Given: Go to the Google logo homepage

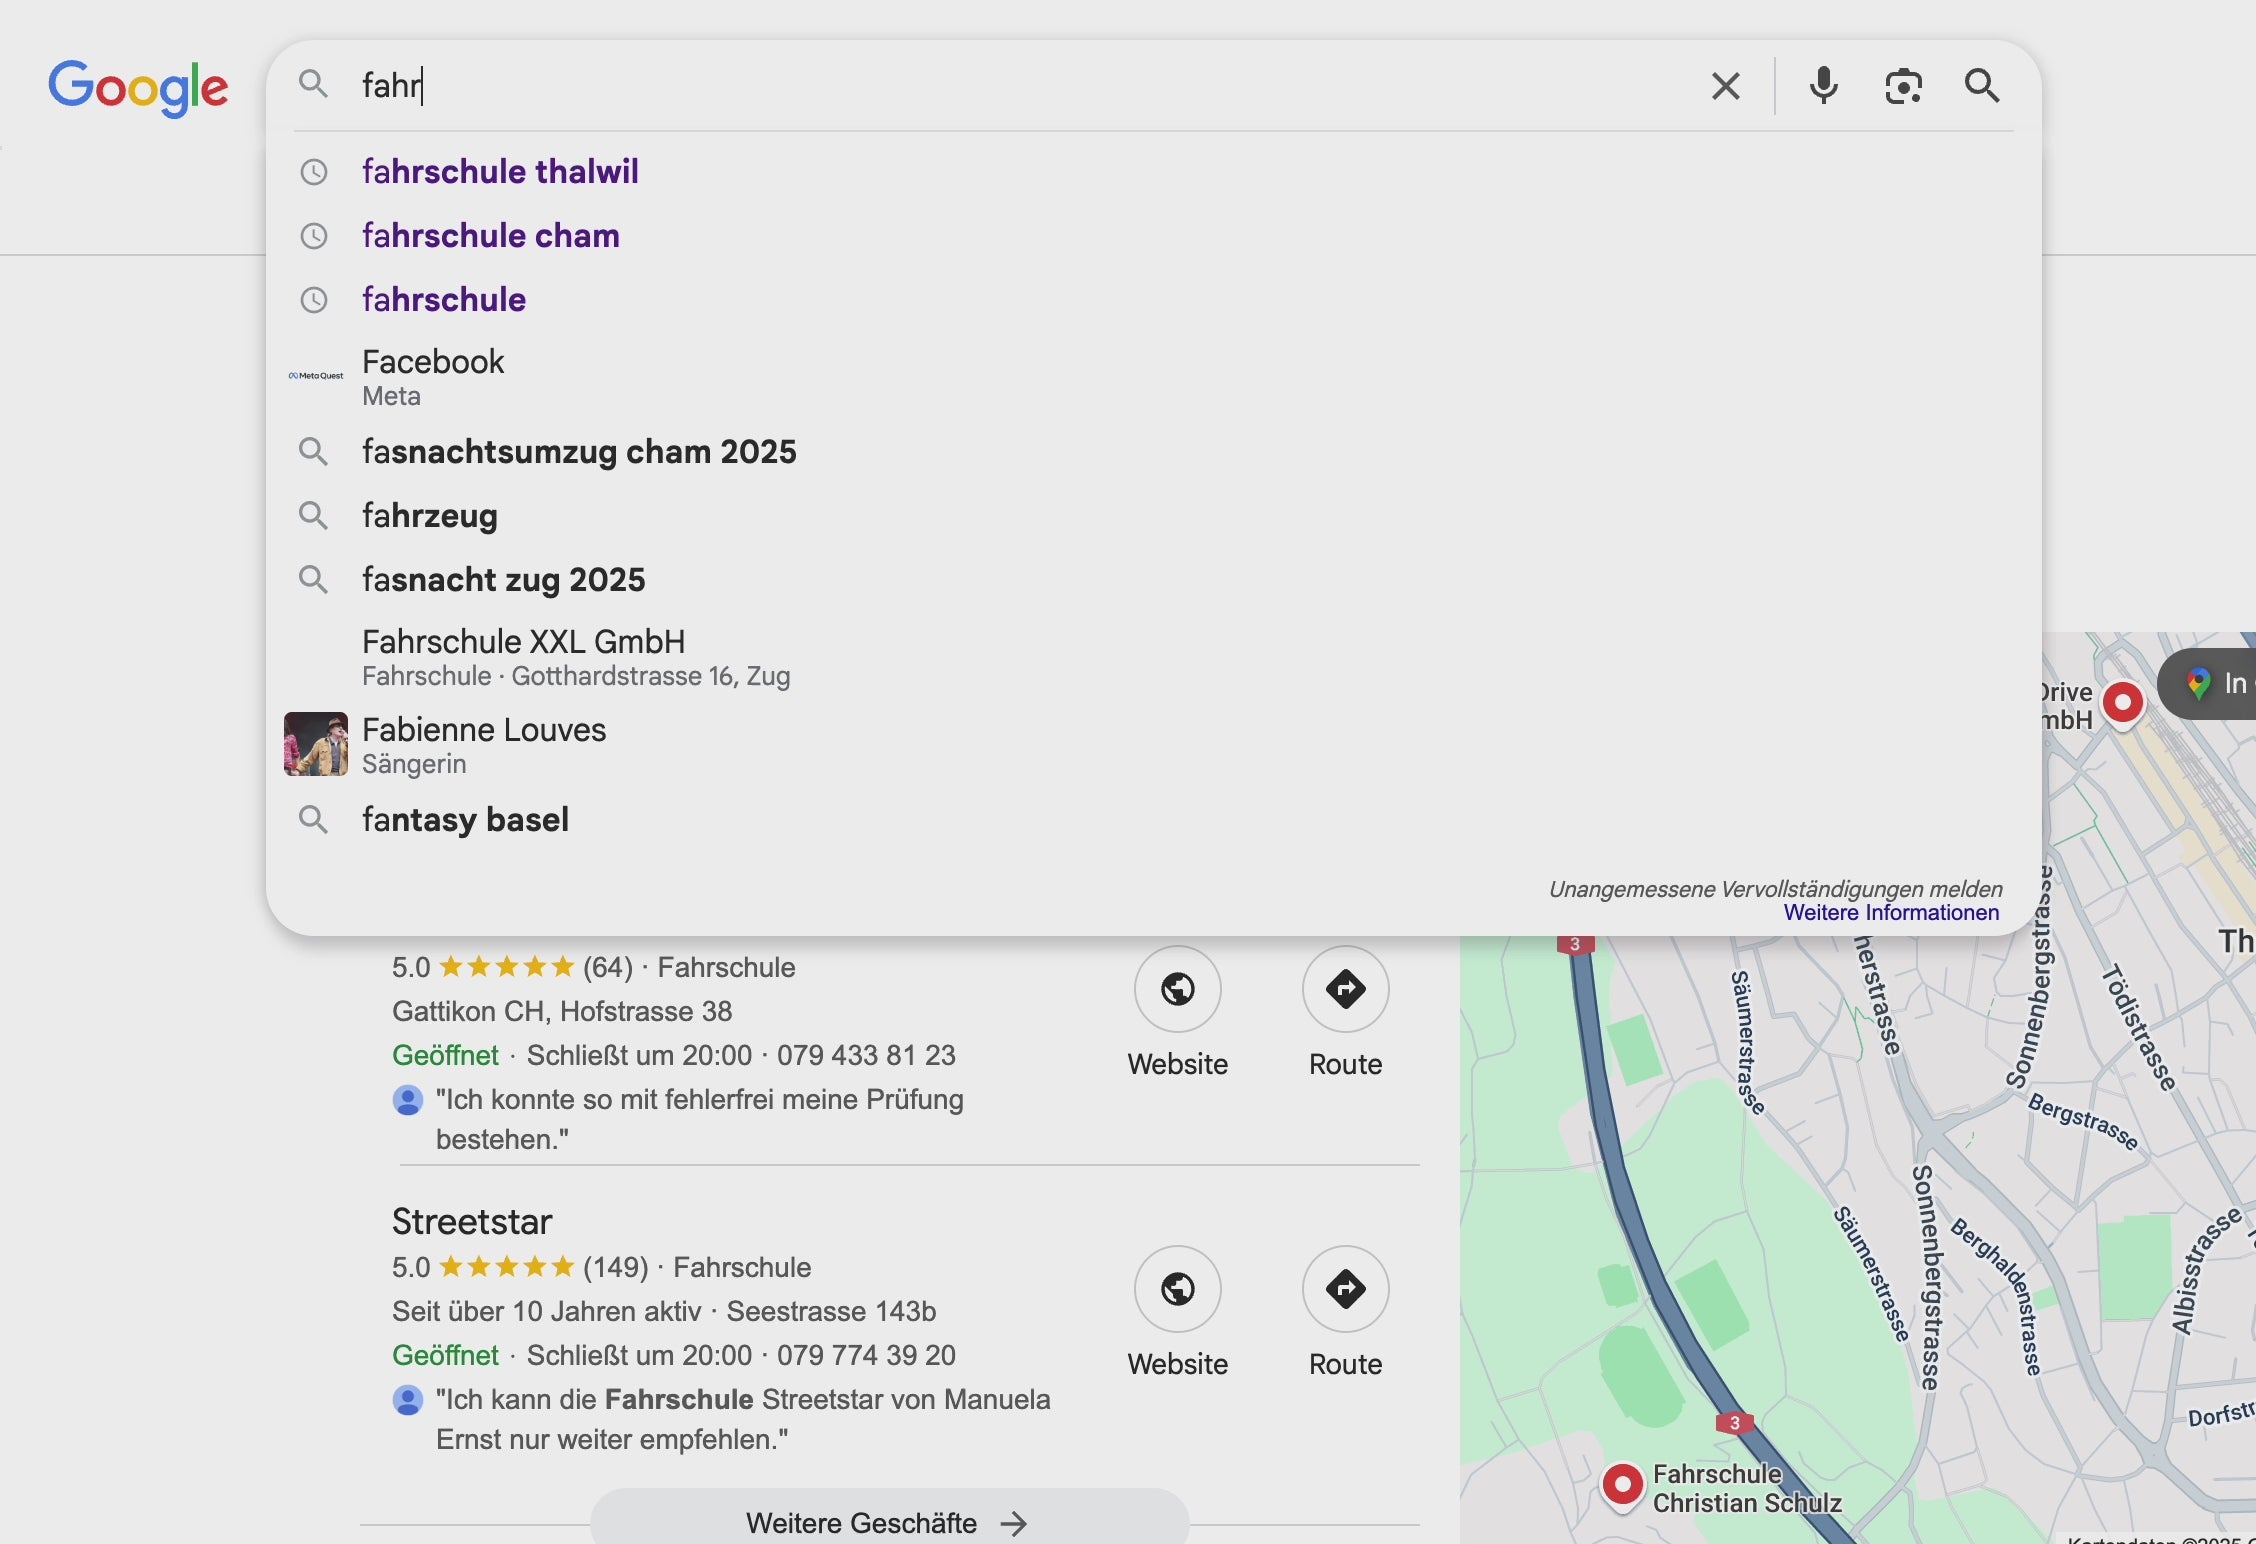Looking at the screenshot, I should click(x=138, y=88).
